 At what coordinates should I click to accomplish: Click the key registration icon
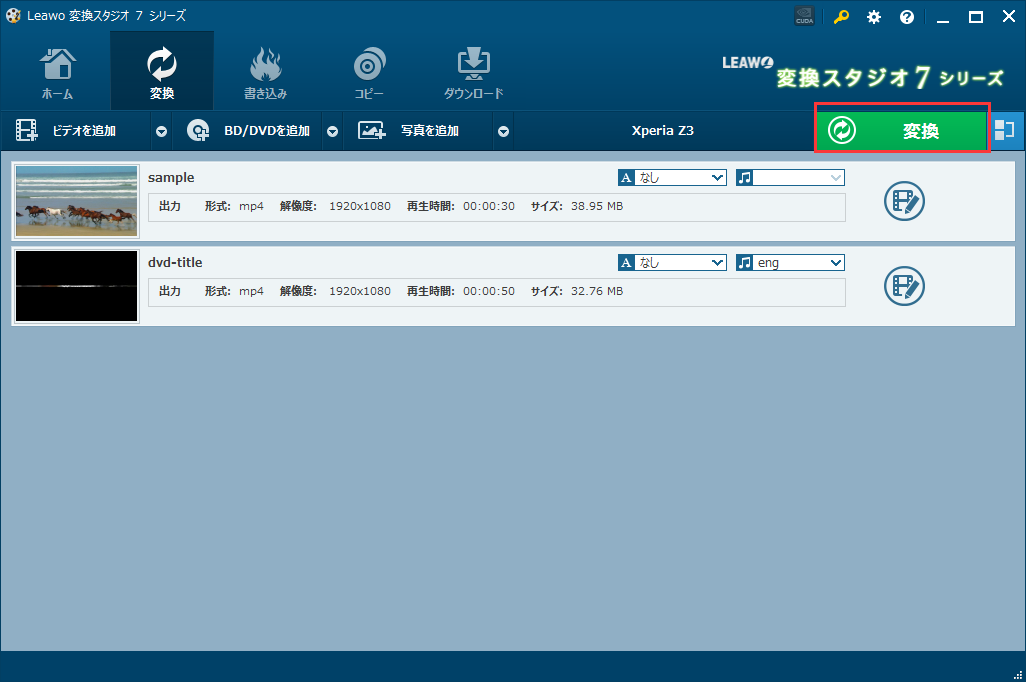(841, 16)
